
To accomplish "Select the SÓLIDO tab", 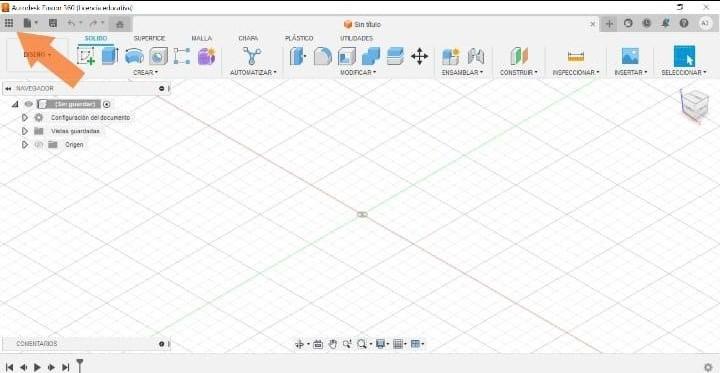I will [x=96, y=39].
